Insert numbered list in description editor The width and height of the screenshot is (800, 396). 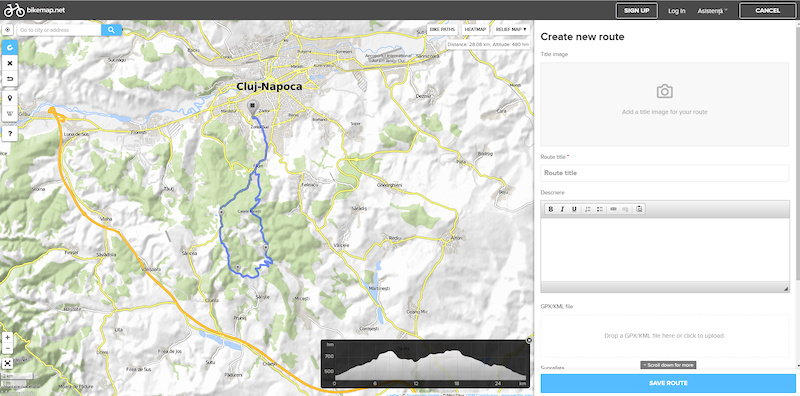coord(588,209)
